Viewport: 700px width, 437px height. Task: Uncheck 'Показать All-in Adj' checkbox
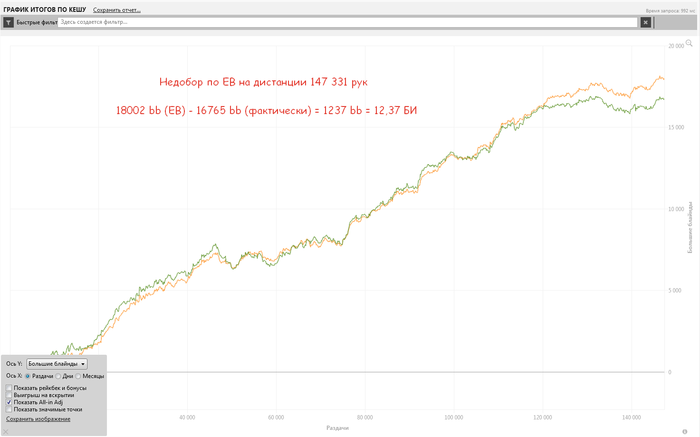click(x=9, y=402)
